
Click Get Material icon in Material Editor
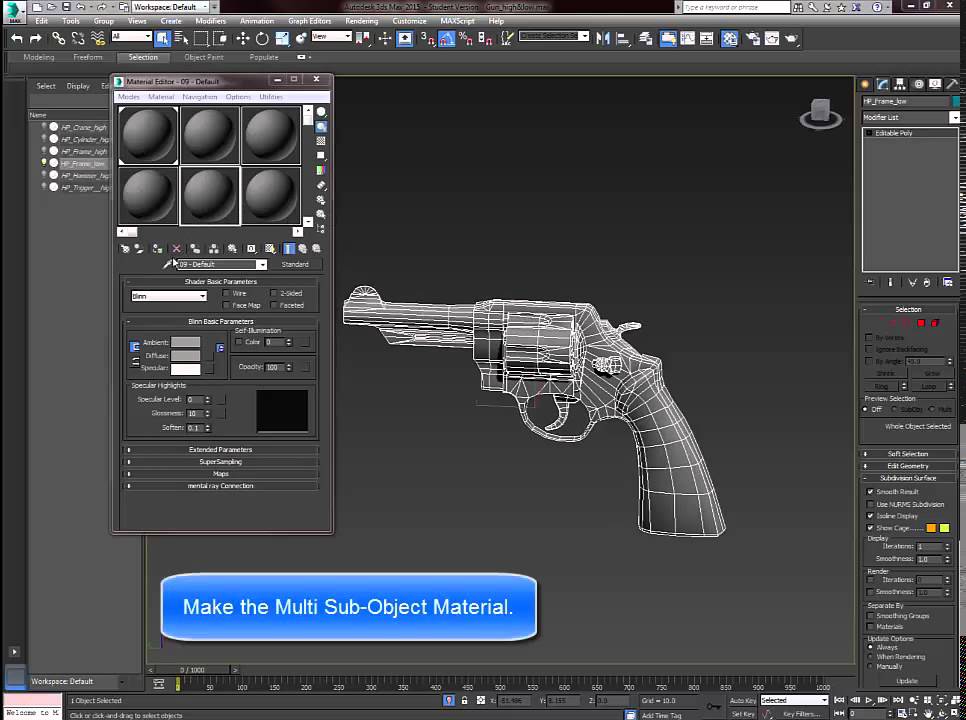click(x=125, y=248)
